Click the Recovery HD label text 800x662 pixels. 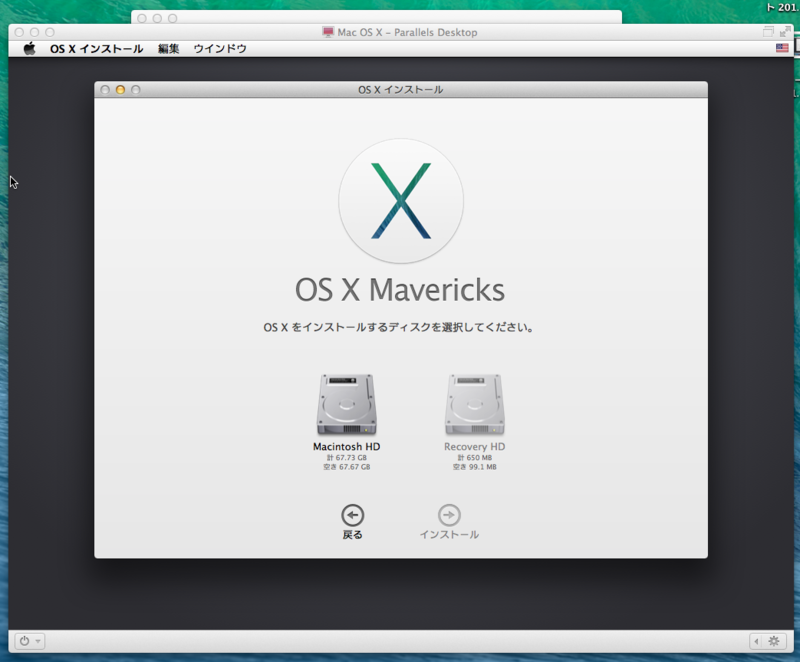[x=474, y=446]
